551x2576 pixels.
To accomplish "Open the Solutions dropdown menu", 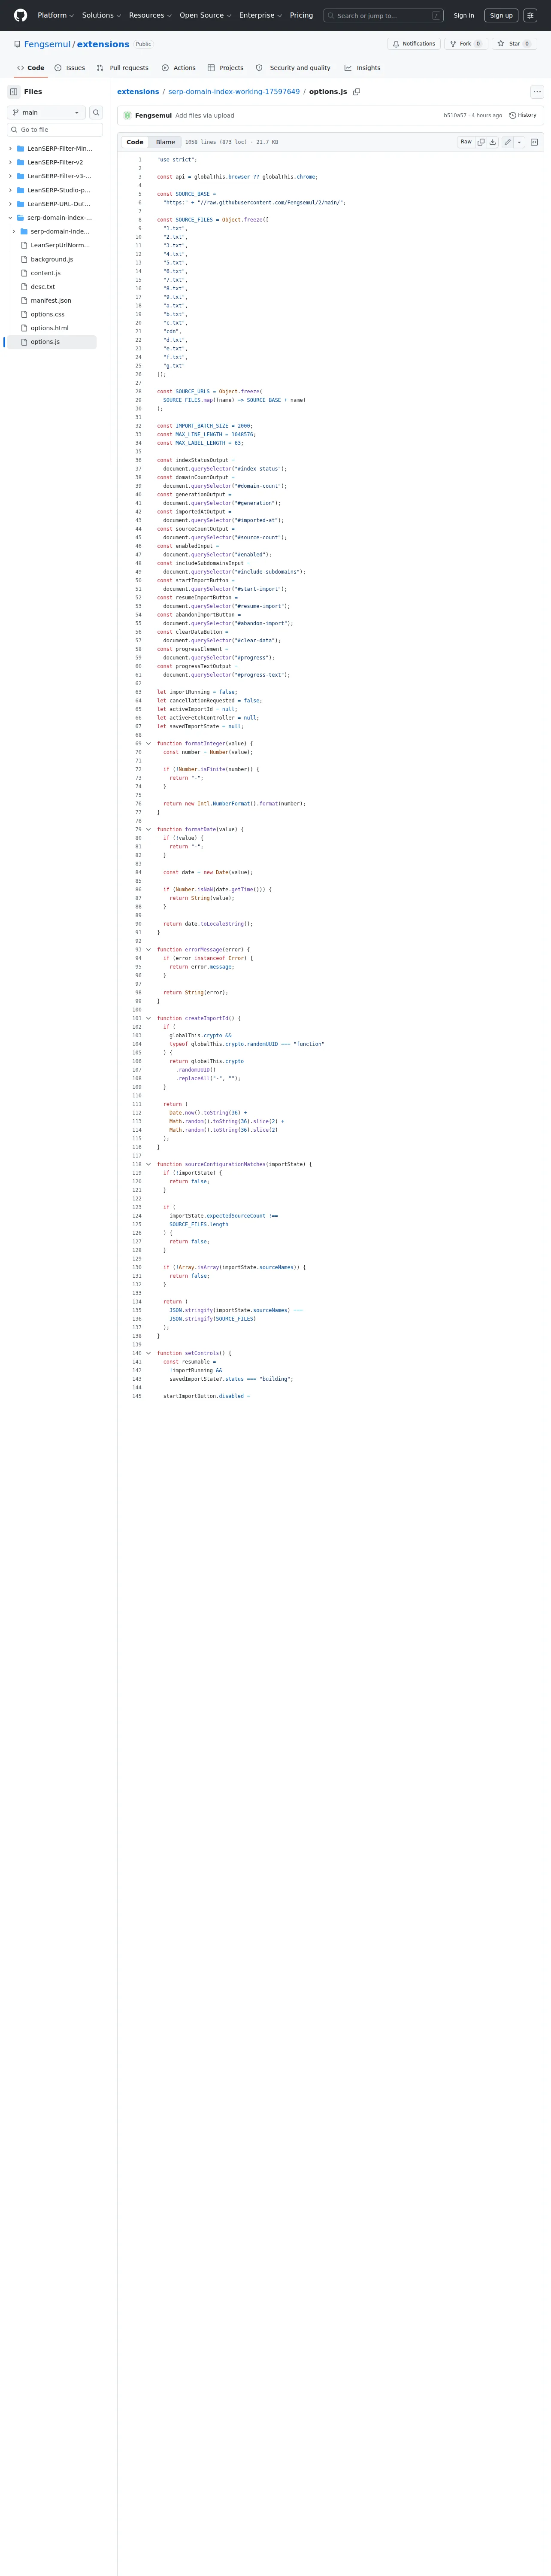I will (x=101, y=15).
